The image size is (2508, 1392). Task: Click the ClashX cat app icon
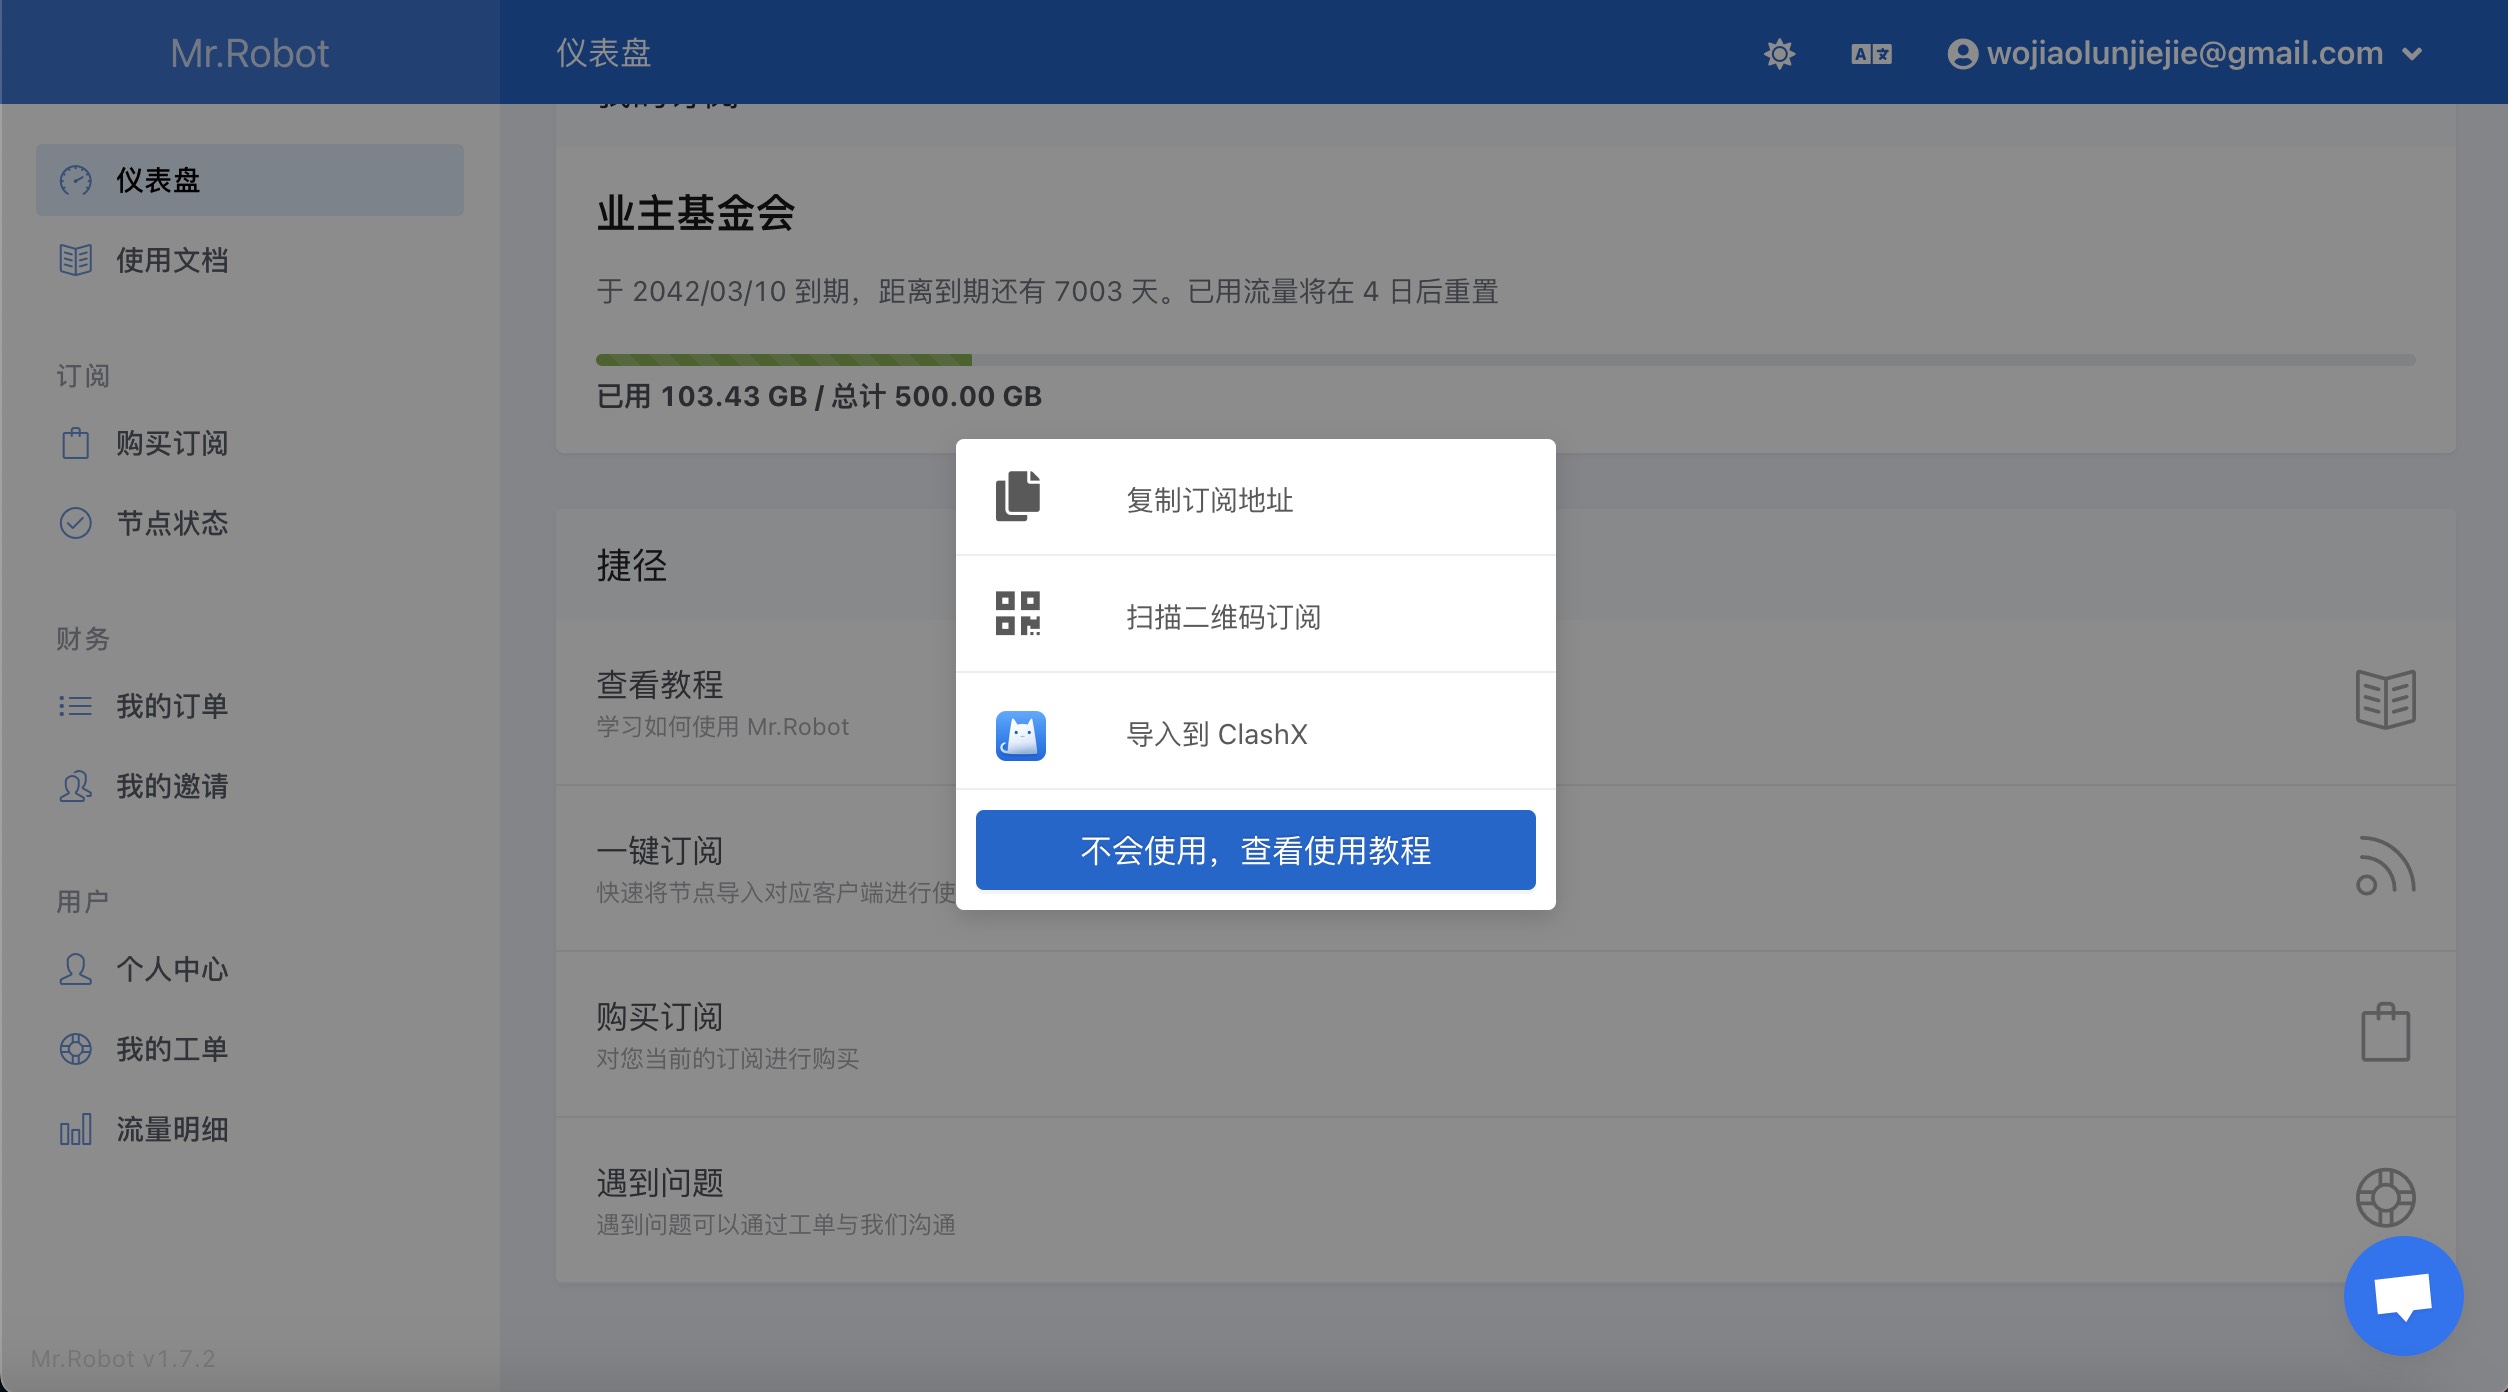pyautogui.click(x=1020, y=735)
